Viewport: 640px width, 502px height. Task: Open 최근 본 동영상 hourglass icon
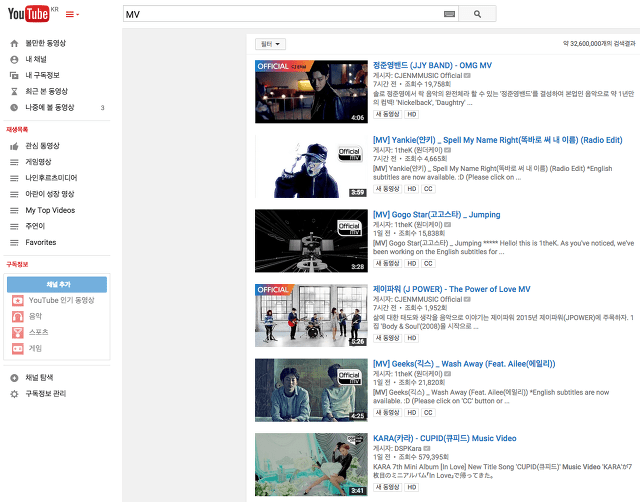pos(14,91)
